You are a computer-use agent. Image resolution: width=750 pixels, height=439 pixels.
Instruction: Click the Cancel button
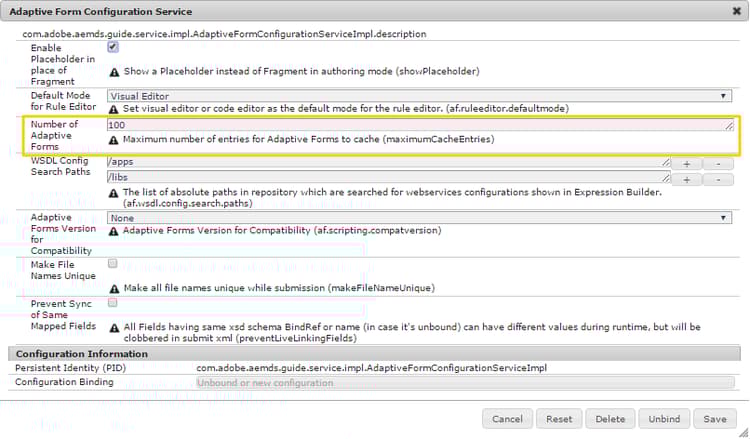coord(507,419)
